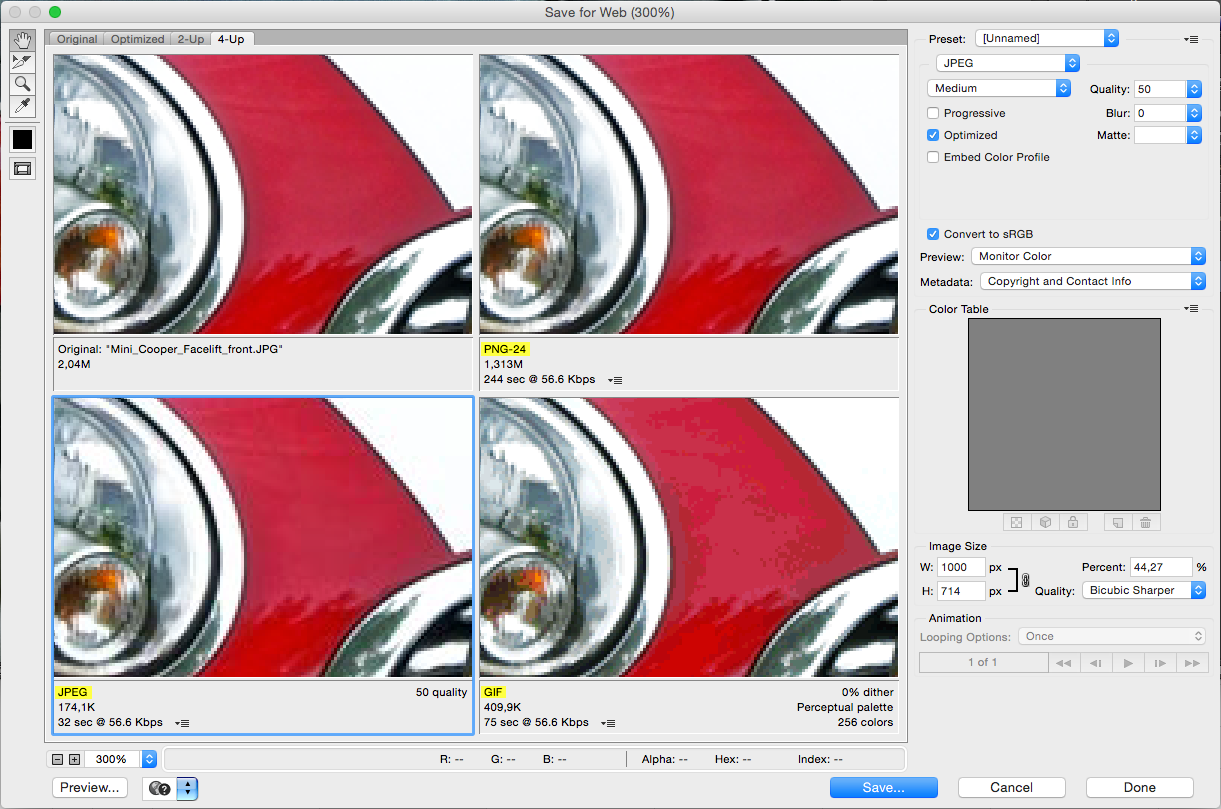The height and width of the screenshot is (809, 1221).
Task: Switch to the 2-Up tab
Action: pos(191,39)
